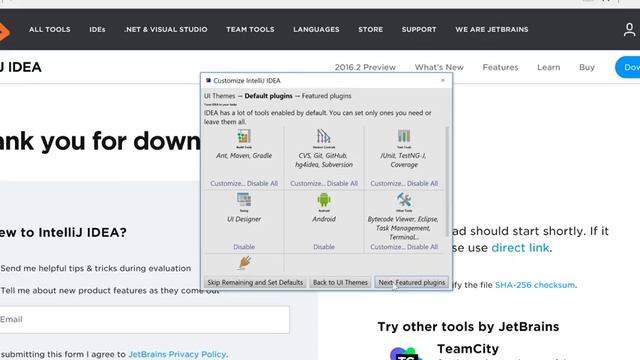Click the Customize IntelliJ IDEA title bar icon

pyautogui.click(x=208, y=80)
